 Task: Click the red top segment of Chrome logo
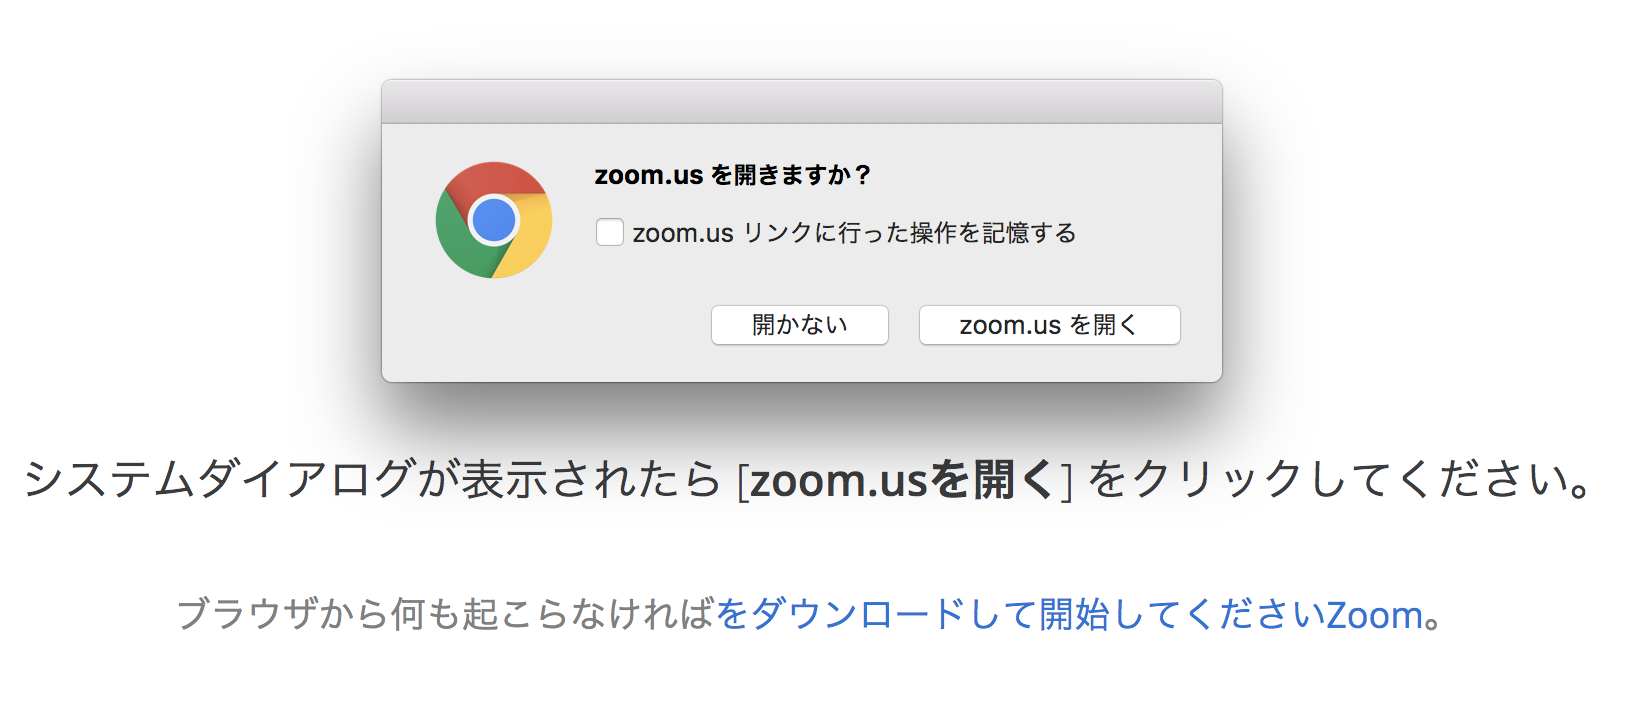(x=496, y=178)
